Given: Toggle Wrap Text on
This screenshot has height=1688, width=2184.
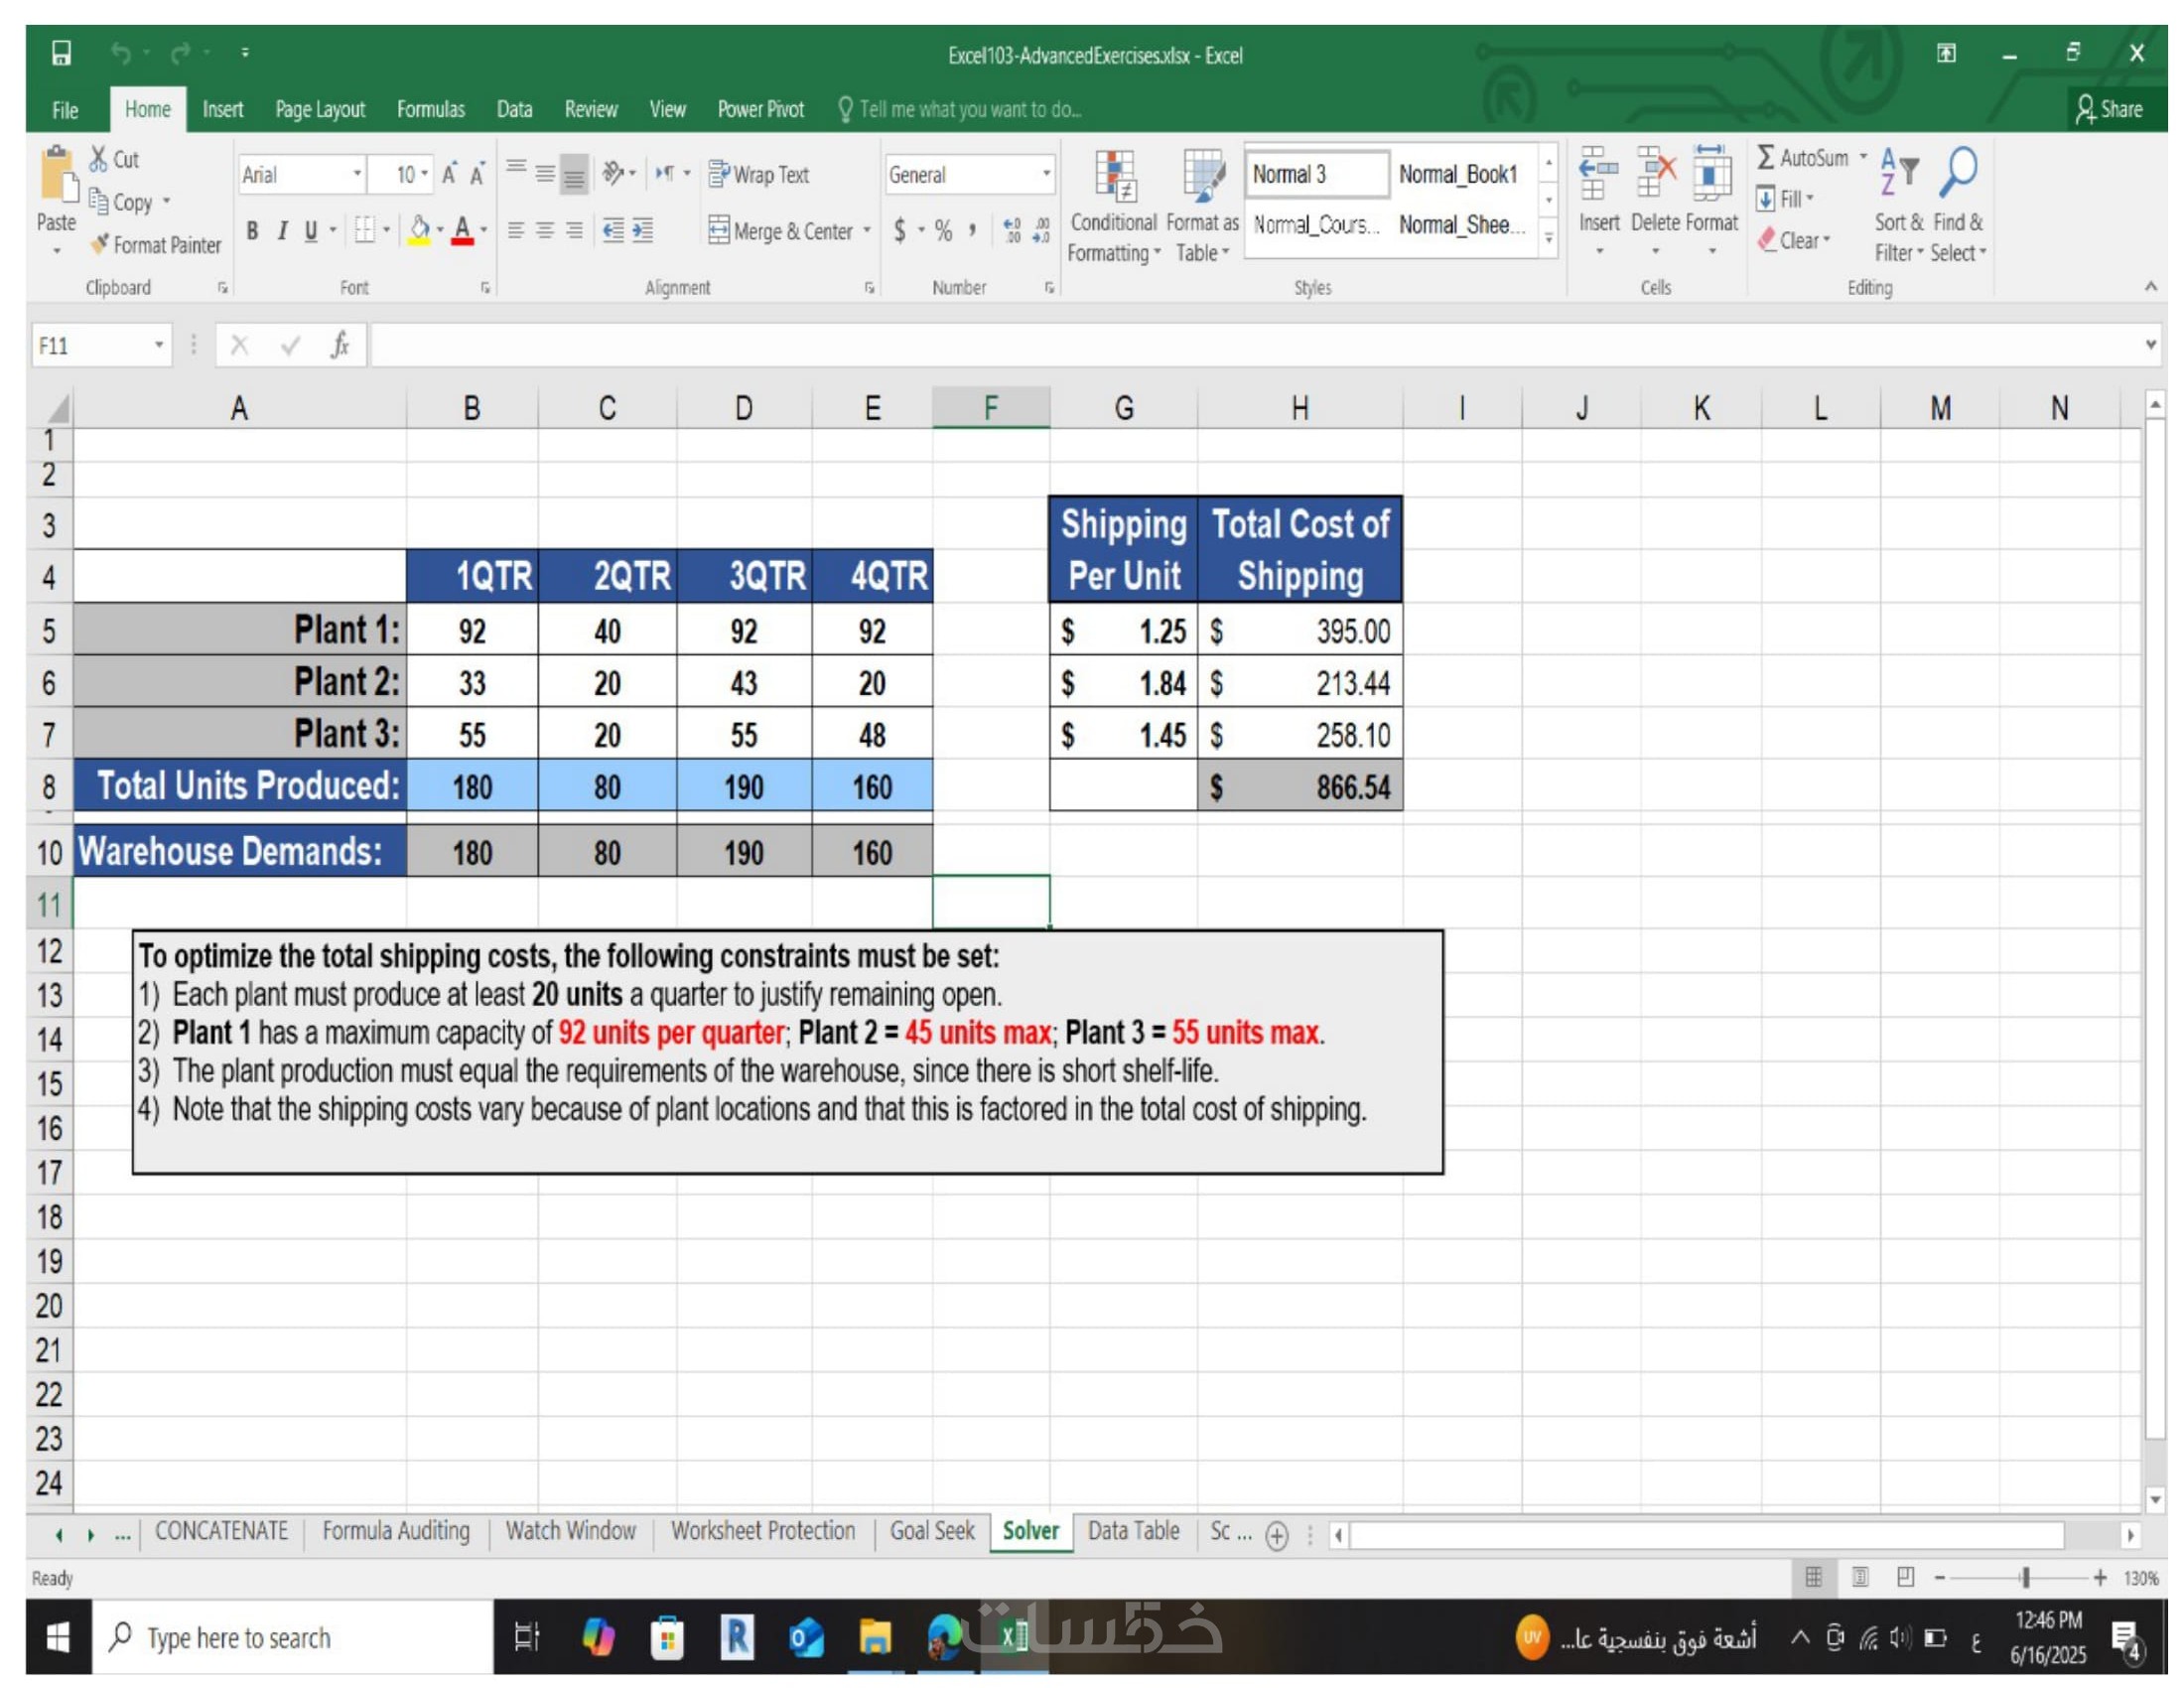Looking at the screenshot, I should click(x=759, y=174).
